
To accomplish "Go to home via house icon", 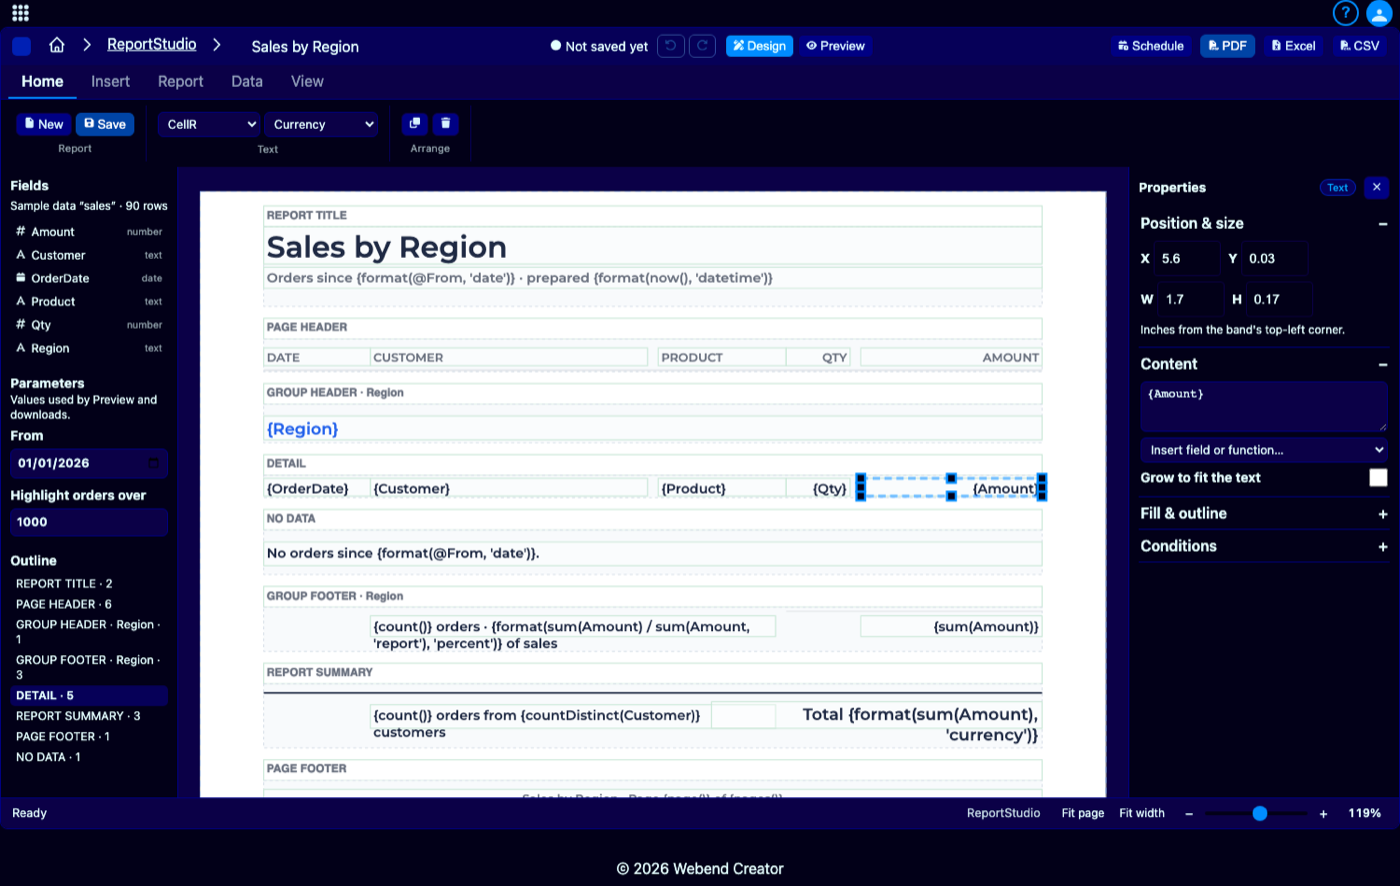I will [57, 45].
